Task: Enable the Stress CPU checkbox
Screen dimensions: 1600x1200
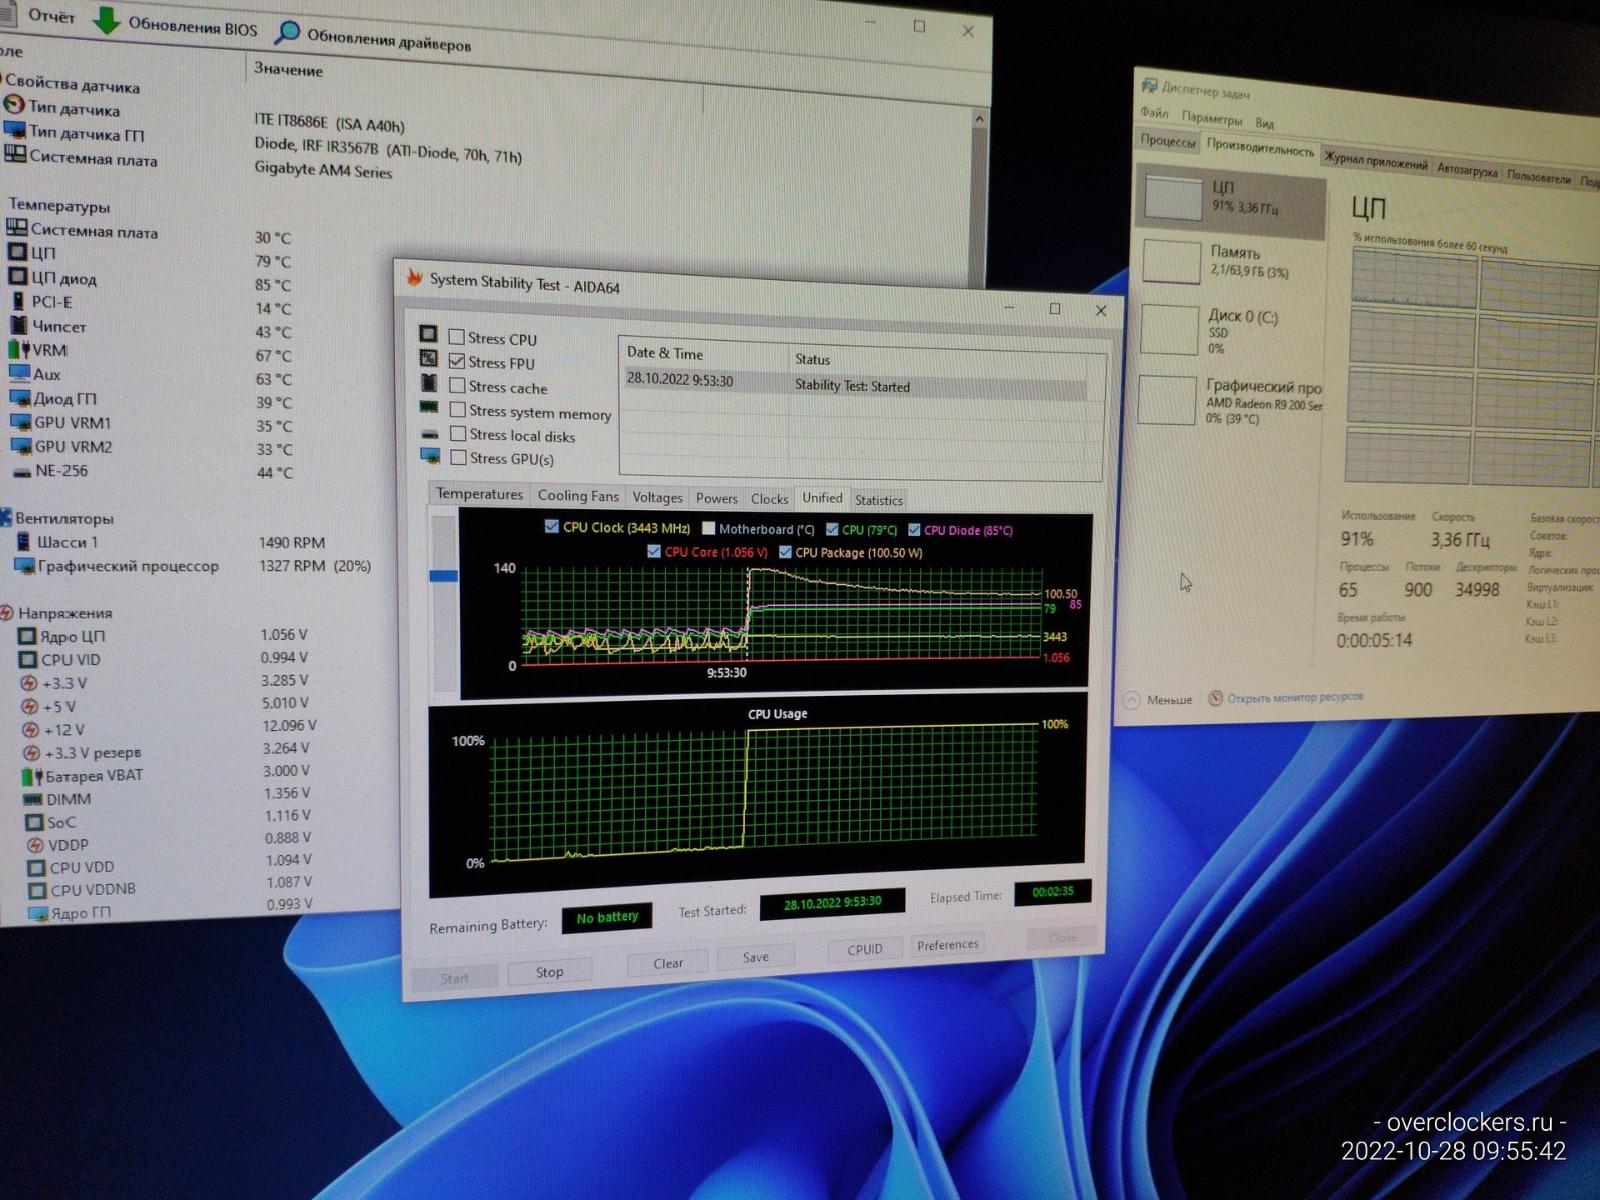Action: click(456, 337)
